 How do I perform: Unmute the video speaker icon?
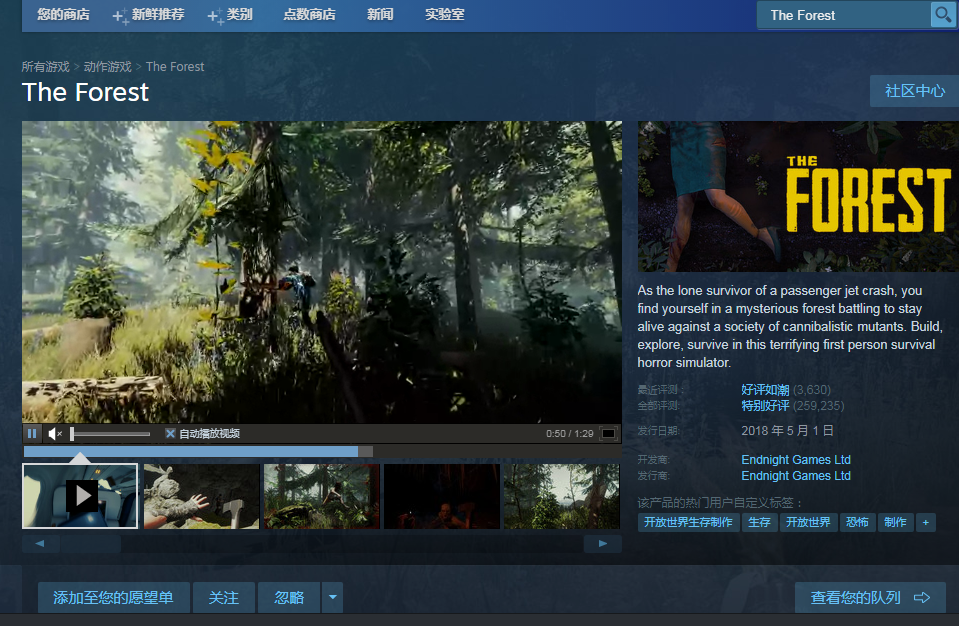(55, 433)
